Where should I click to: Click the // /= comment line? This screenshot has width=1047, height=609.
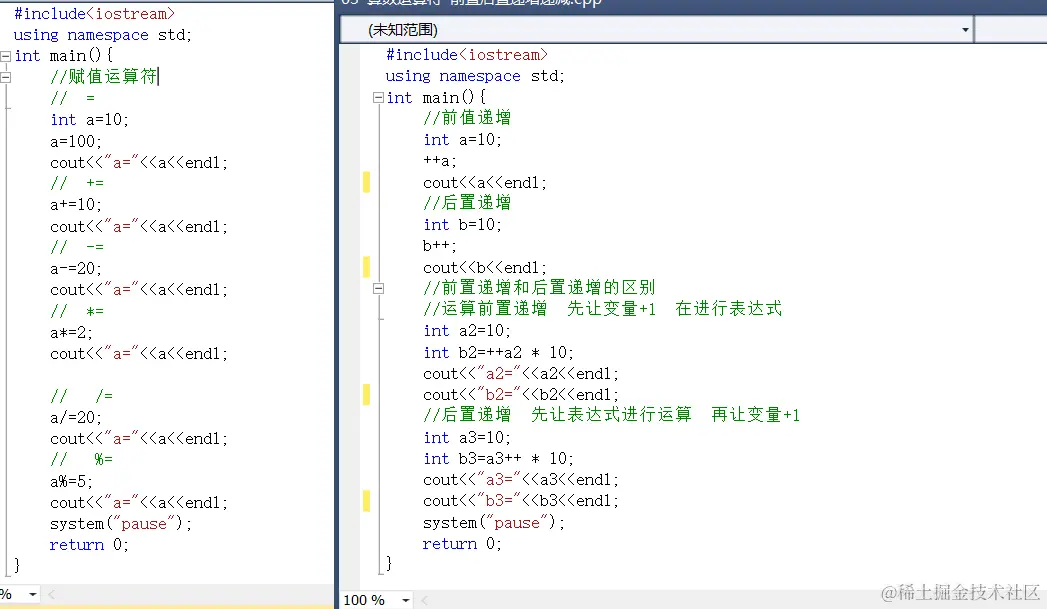pos(81,397)
